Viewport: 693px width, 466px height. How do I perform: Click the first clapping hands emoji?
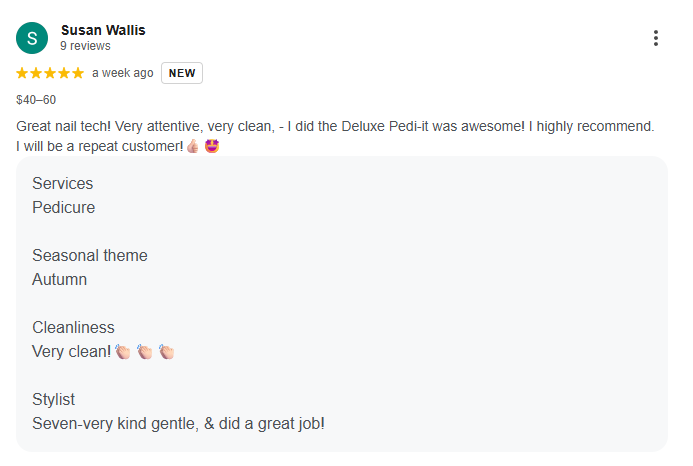[x=123, y=352]
